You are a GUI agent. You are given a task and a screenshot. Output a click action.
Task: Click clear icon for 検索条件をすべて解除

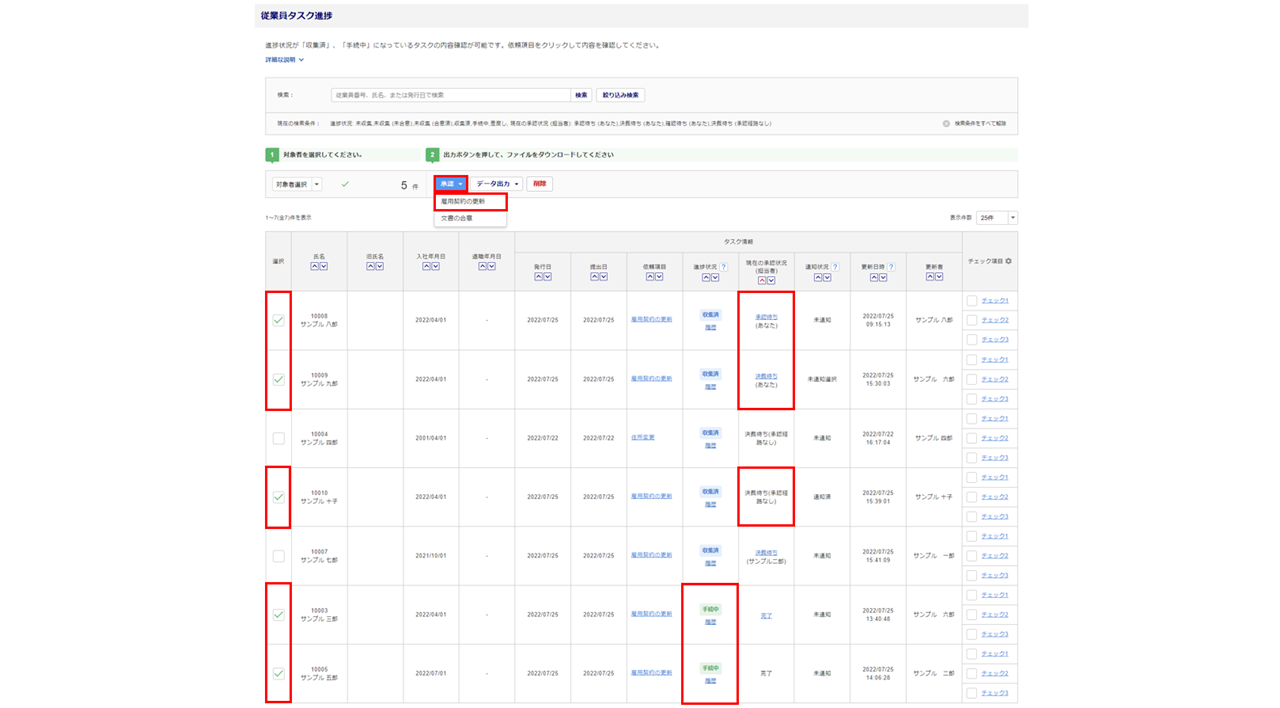click(x=946, y=124)
